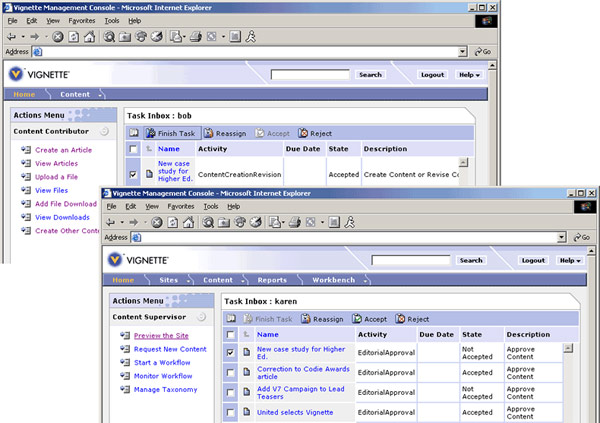The width and height of the screenshot is (600, 423).
Task: Click the History icon in karen's browser toolbar
Action: point(256,222)
